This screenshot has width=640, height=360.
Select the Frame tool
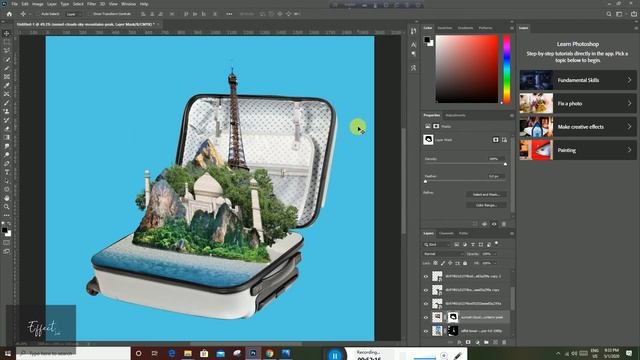[x=7, y=77]
